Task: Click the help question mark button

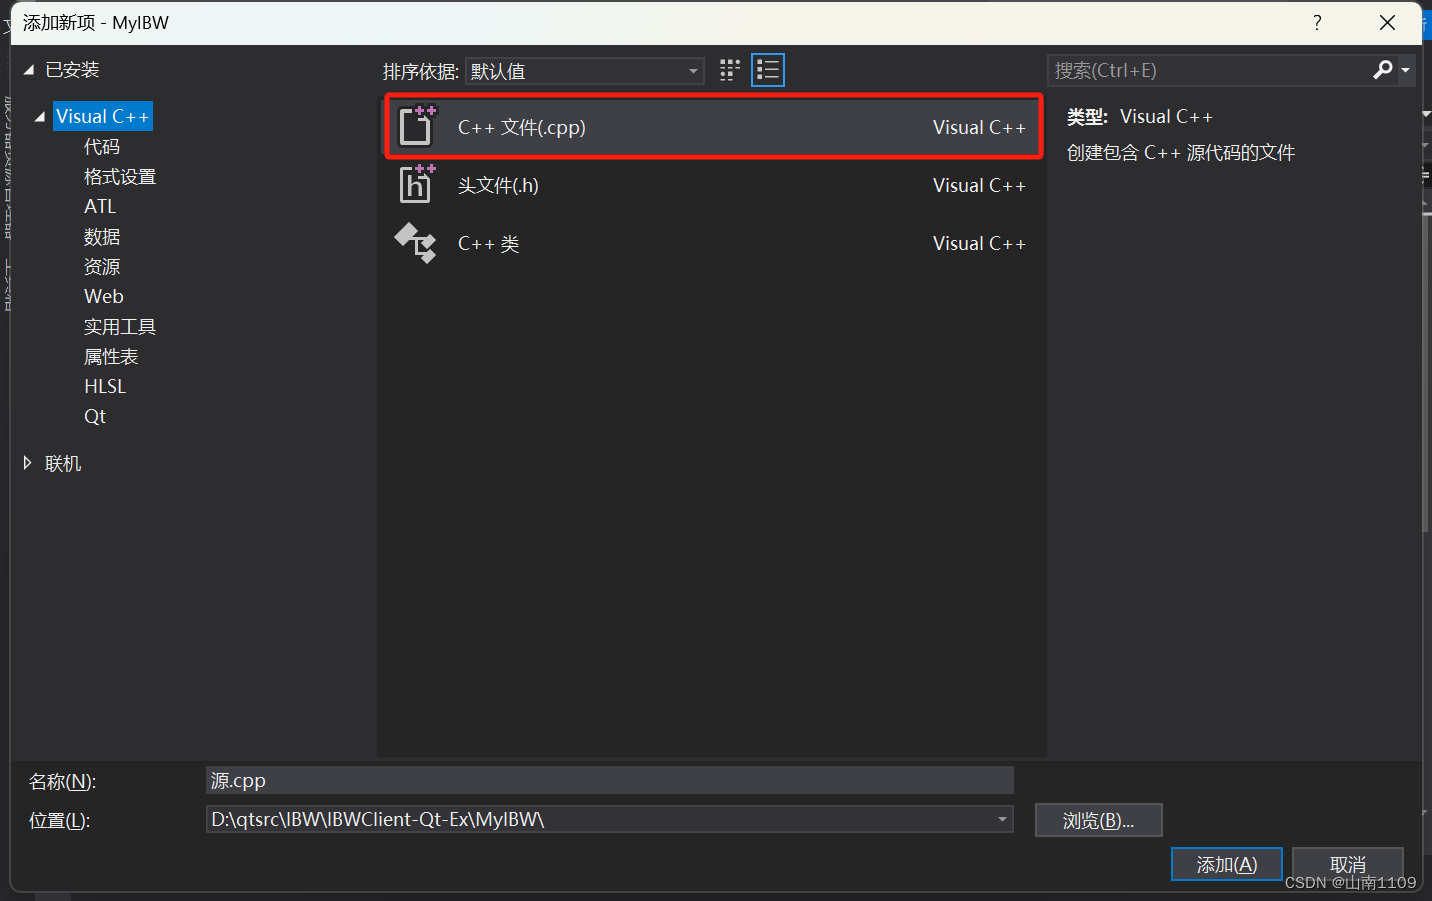Action: coord(1317,22)
